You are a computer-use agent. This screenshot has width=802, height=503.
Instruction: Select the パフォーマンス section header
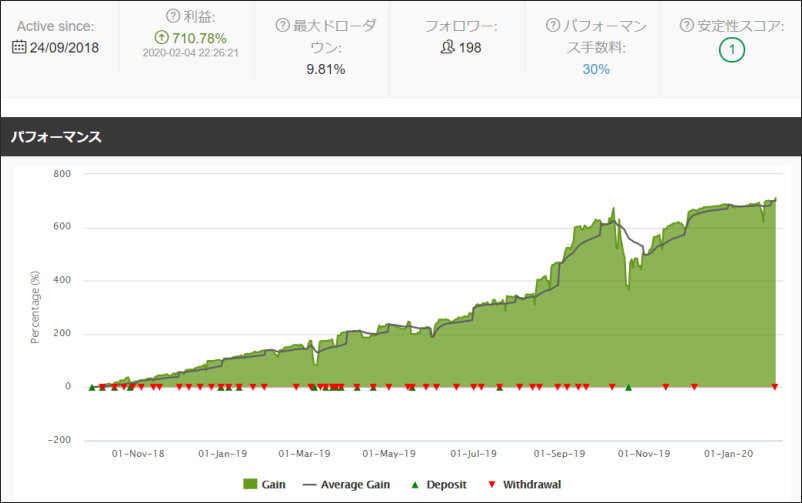(56, 136)
